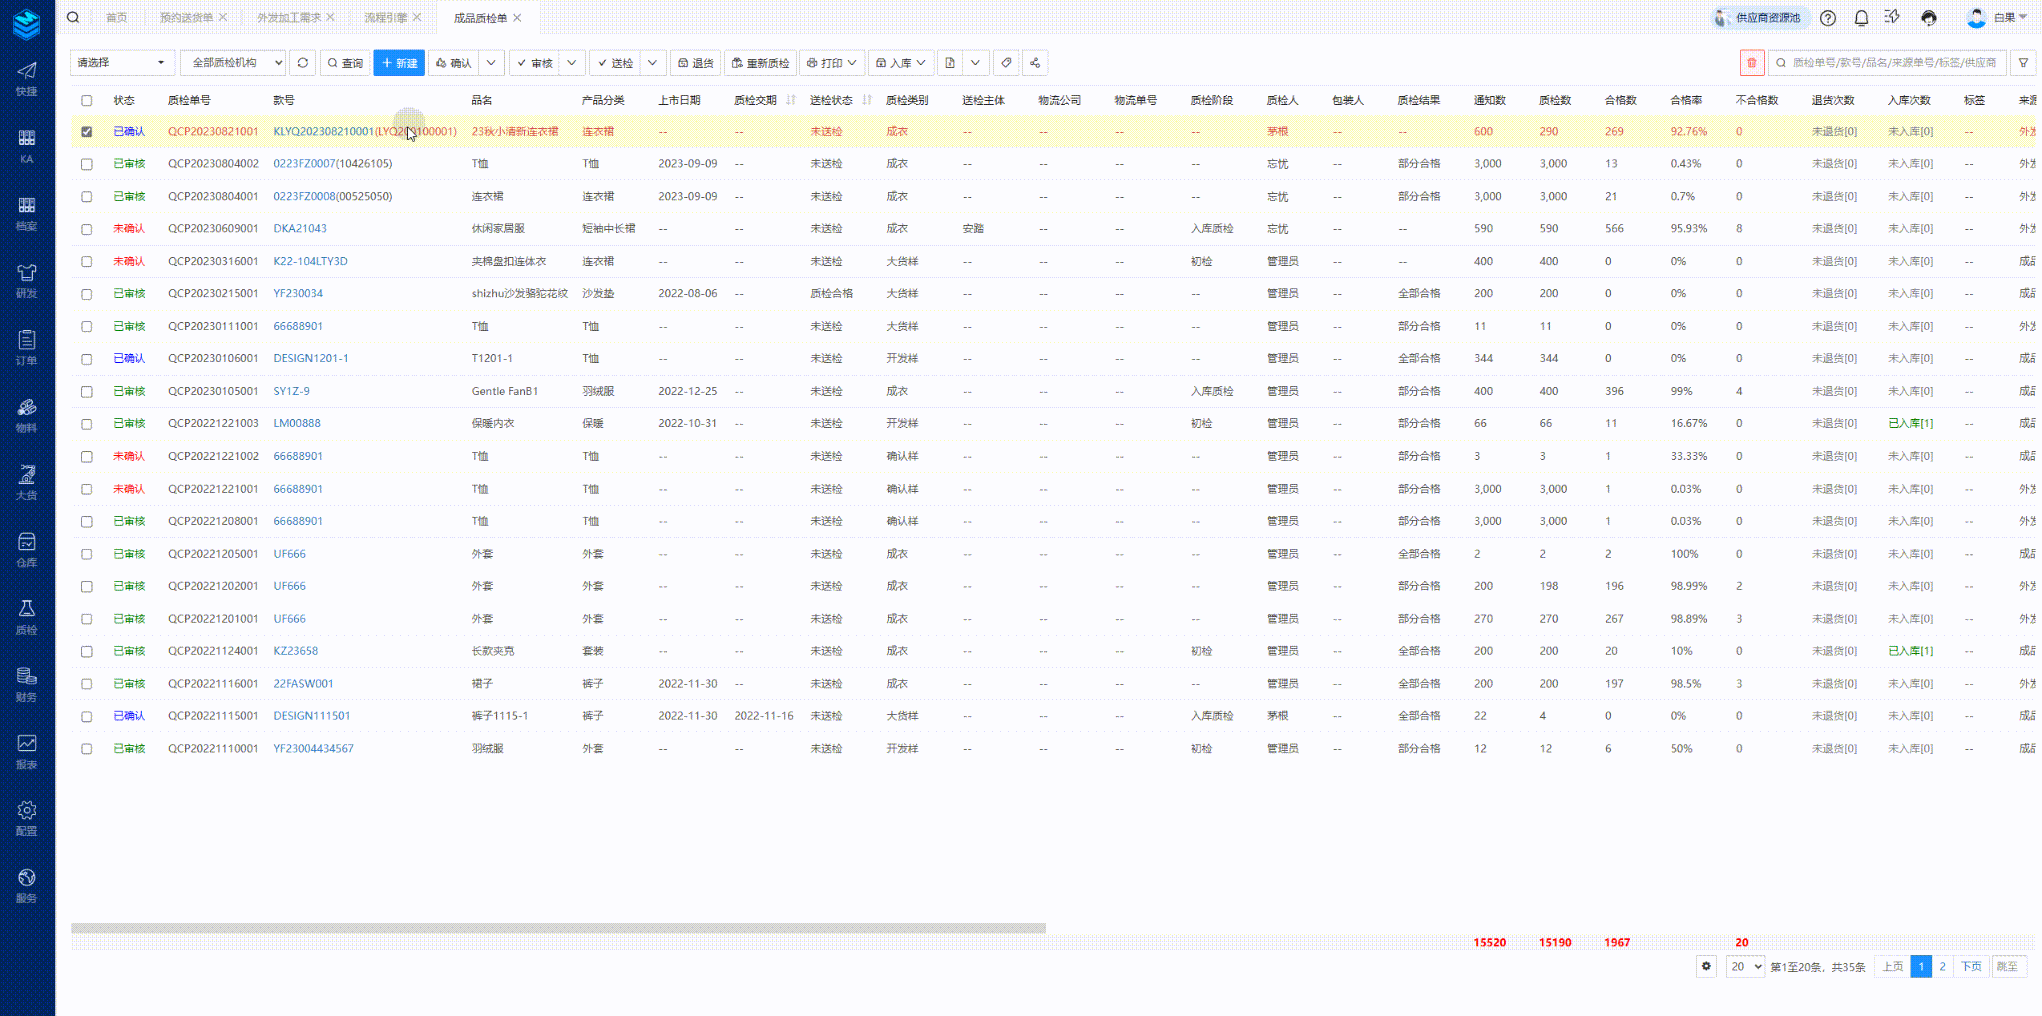Switch to the 外发加工需求 tab

tap(288, 18)
